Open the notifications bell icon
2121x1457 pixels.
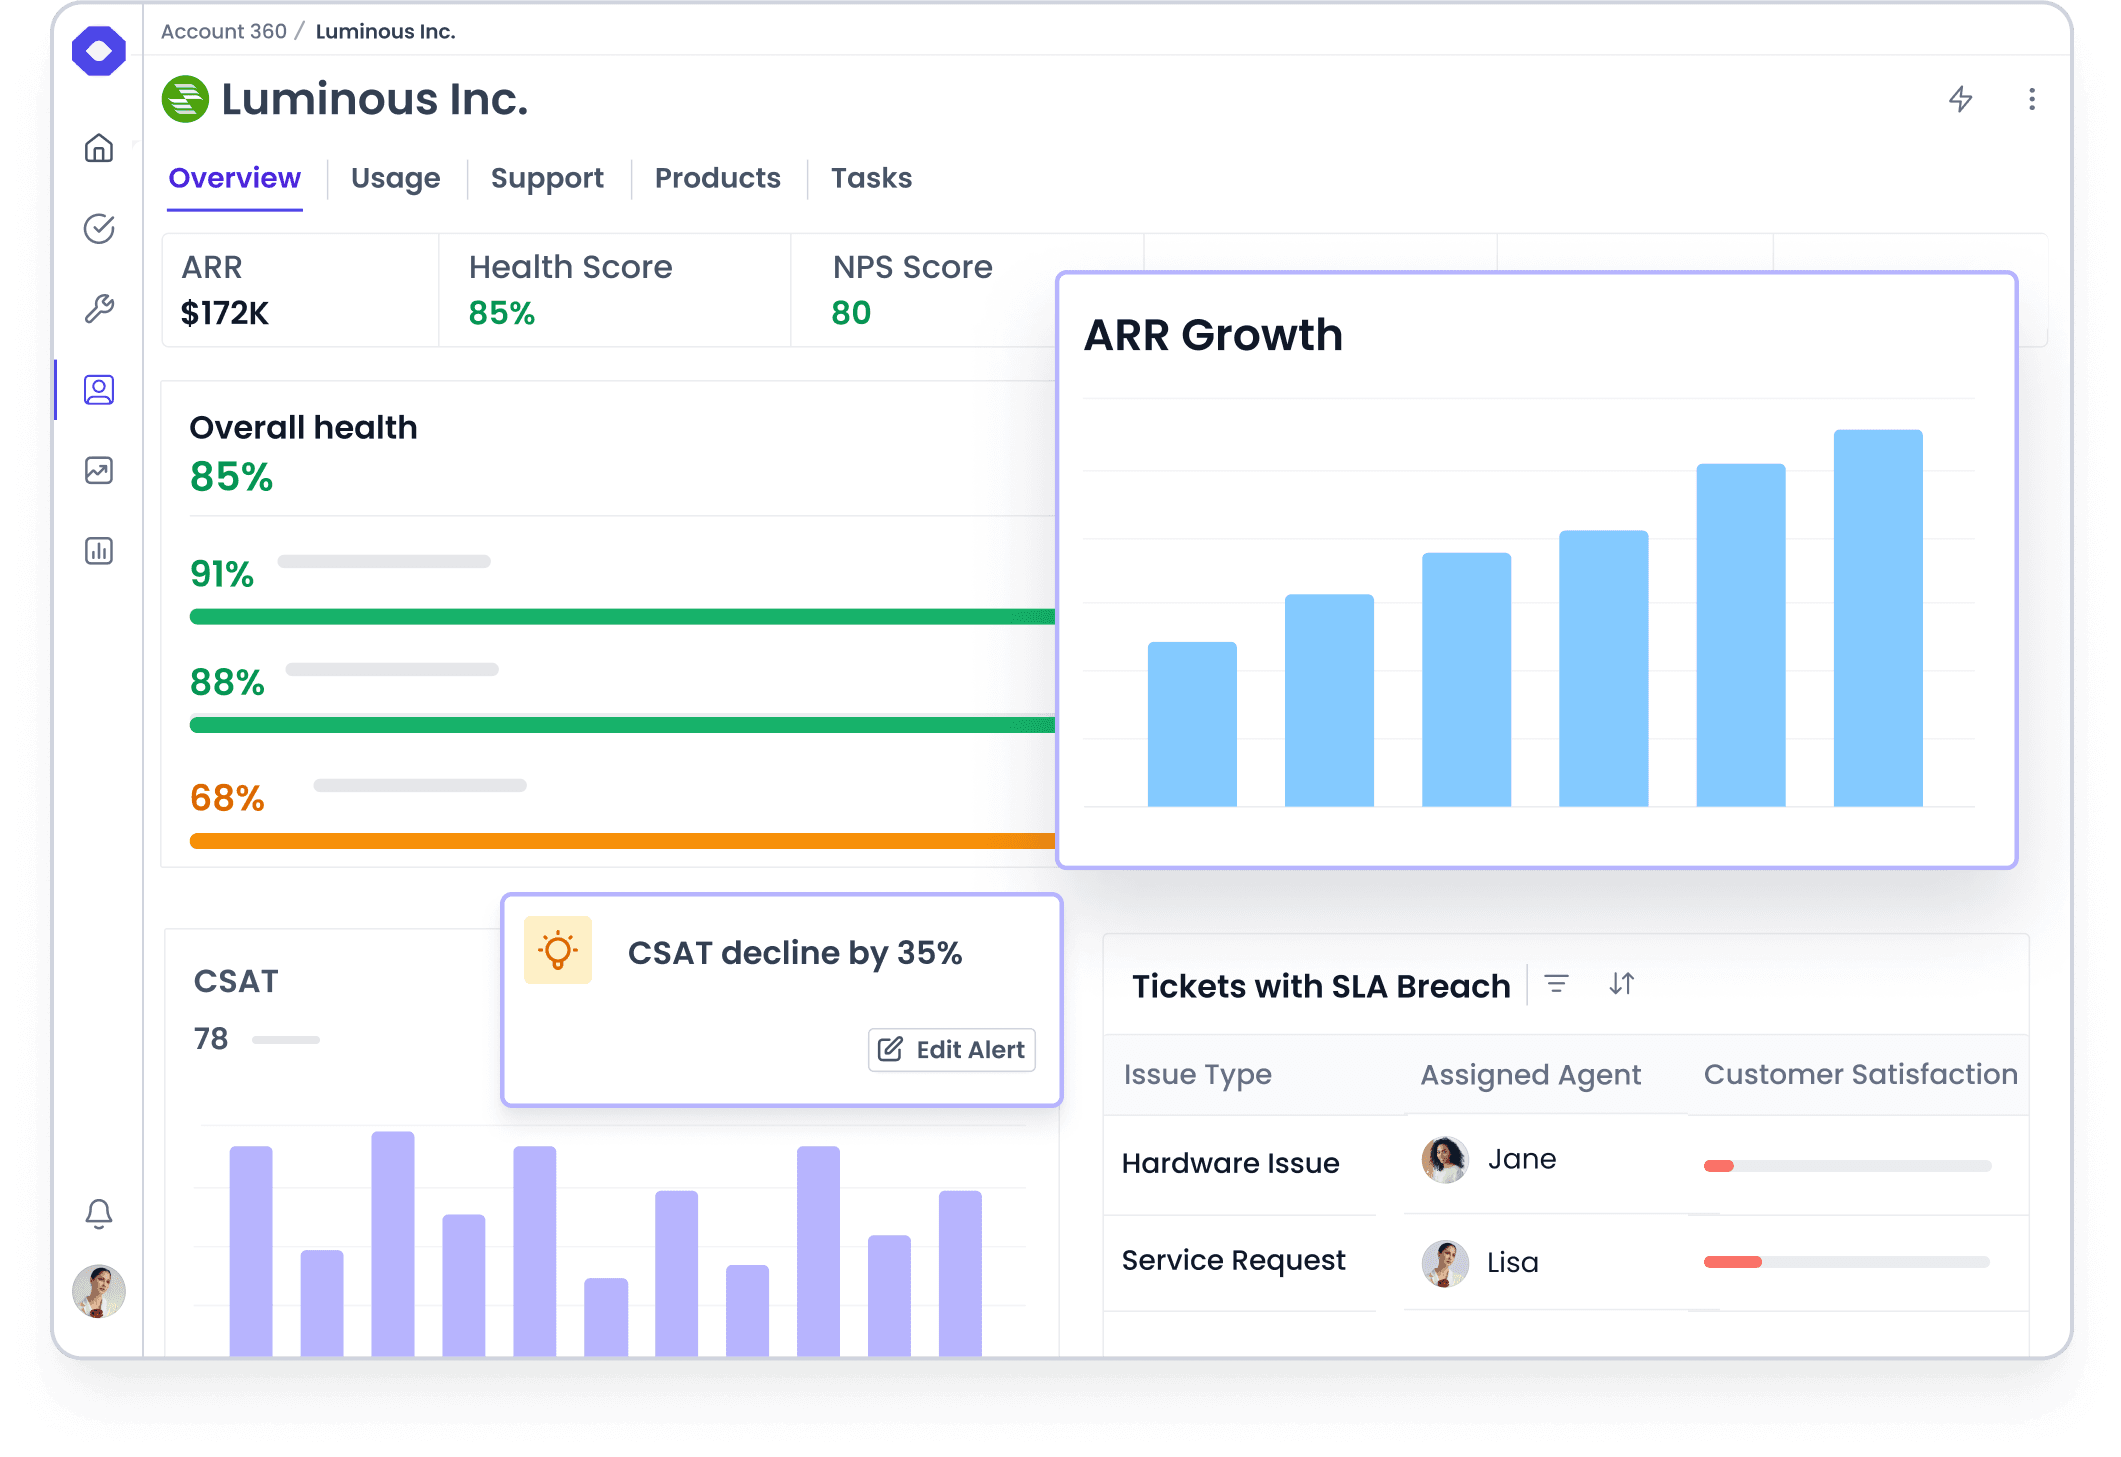[99, 1214]
